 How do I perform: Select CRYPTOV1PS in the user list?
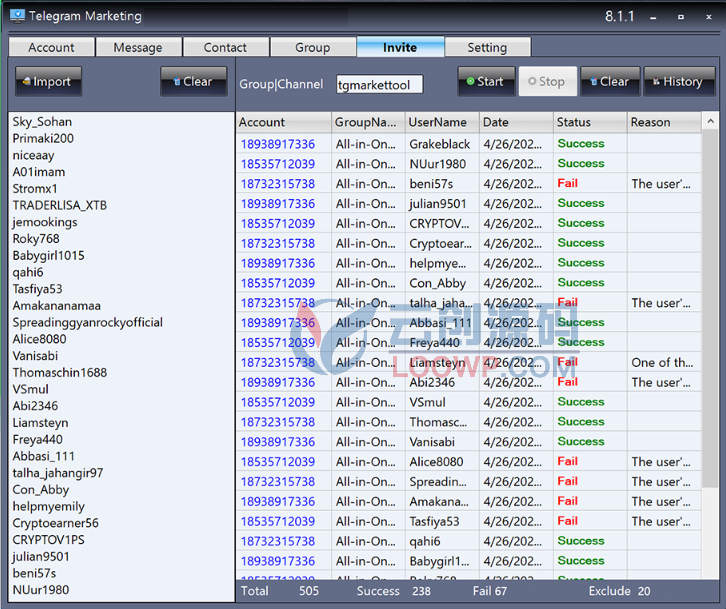49,540
